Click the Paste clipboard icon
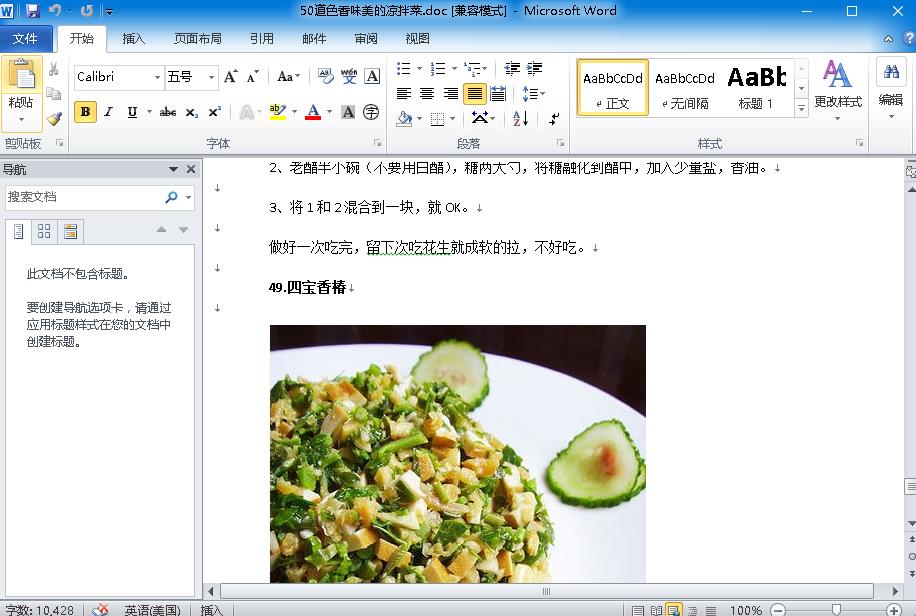 22,76
